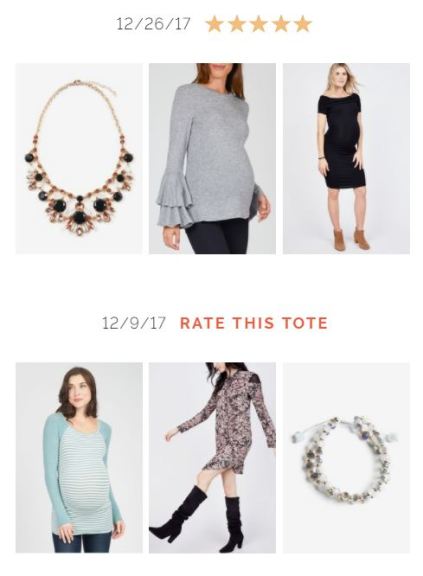The height and width of the screenshot is (576, 423).
Task: Click the blonde model's face in the black dress photo
Action: 338,78
